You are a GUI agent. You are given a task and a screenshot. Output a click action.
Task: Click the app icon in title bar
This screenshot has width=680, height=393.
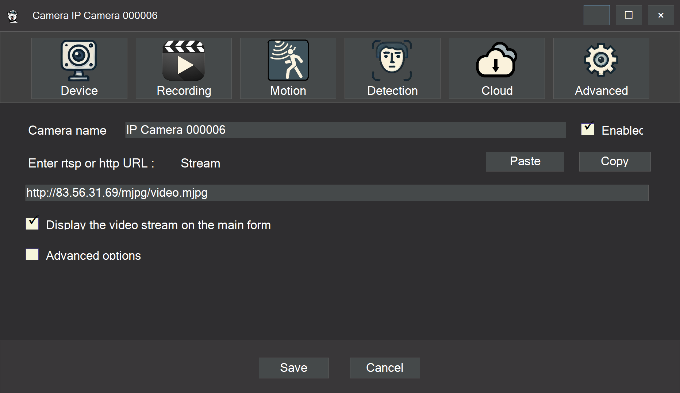pyautogui.click(x=13, y=16)
